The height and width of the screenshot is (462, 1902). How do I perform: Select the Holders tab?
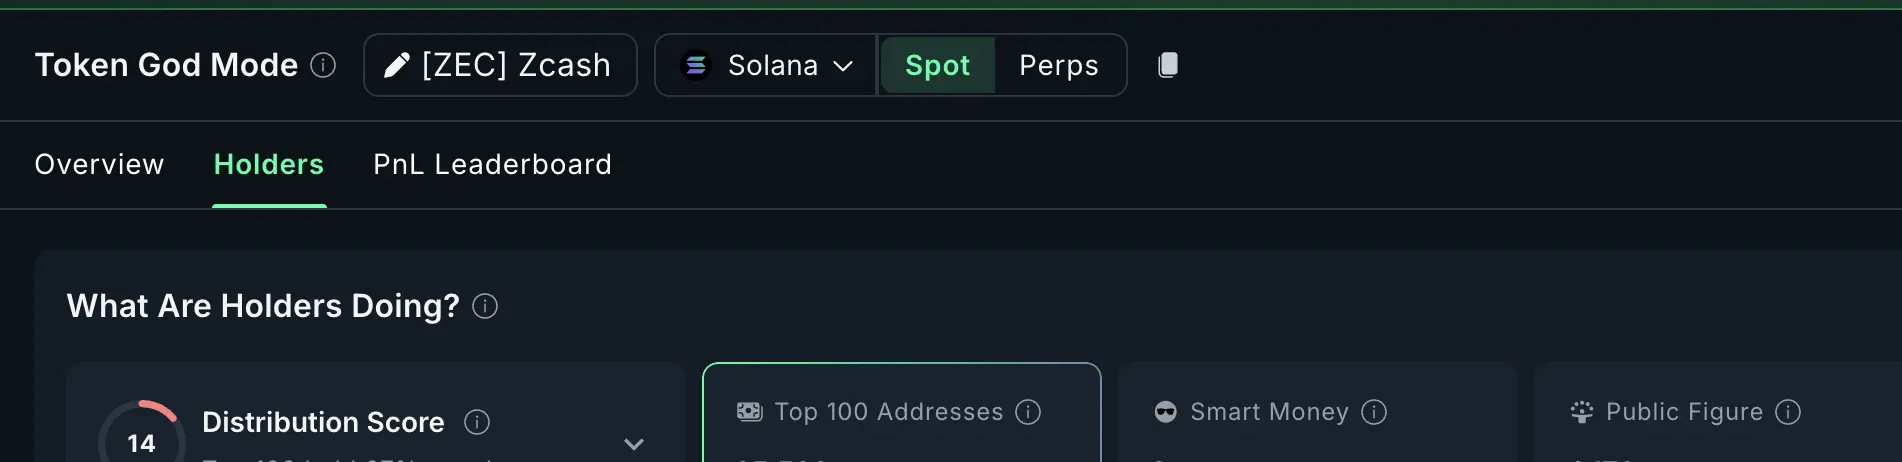(x=269, y=164)
